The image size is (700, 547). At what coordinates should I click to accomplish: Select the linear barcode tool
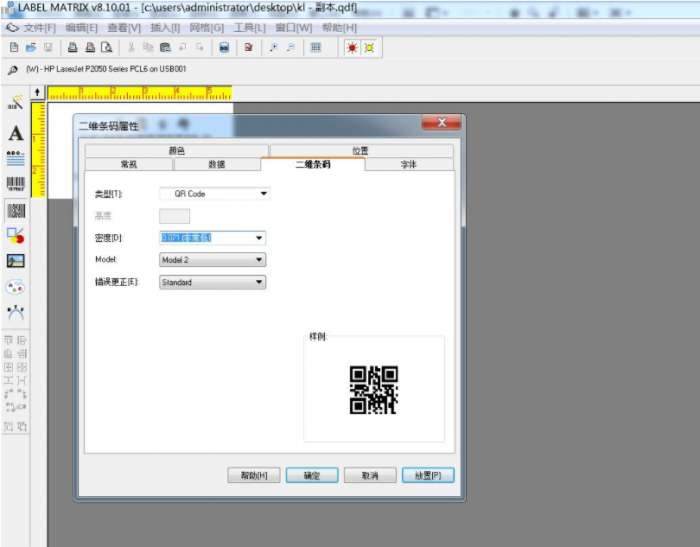[x=16, y=184]
